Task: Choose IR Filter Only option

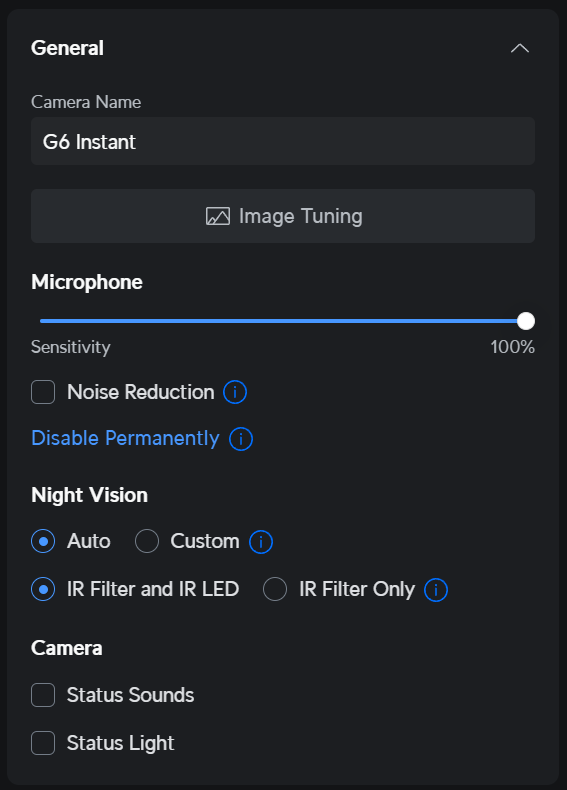Action: click(275, 589)
